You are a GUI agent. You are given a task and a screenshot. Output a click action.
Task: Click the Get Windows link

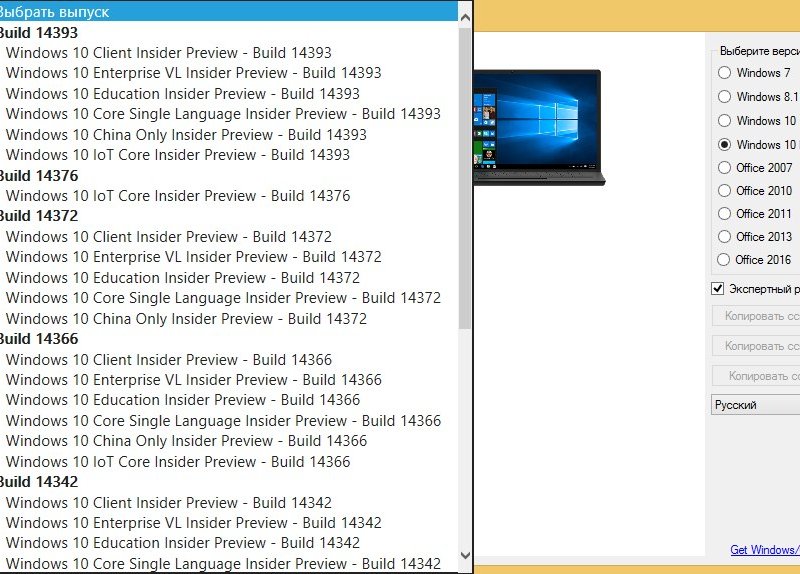click(765, 550)
